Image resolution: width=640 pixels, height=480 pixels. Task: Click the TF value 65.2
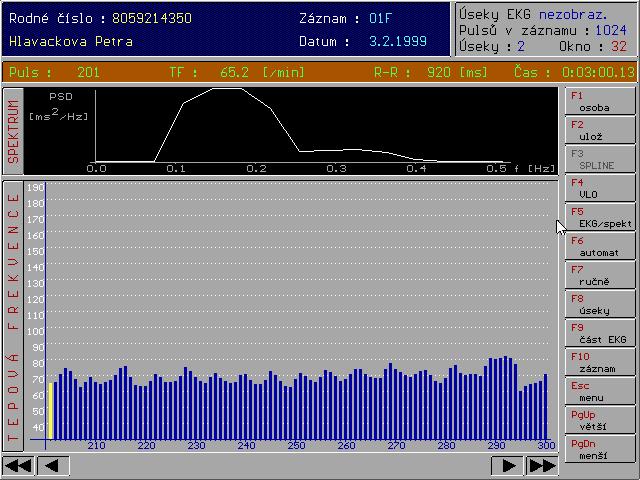[x=234, y=72]
